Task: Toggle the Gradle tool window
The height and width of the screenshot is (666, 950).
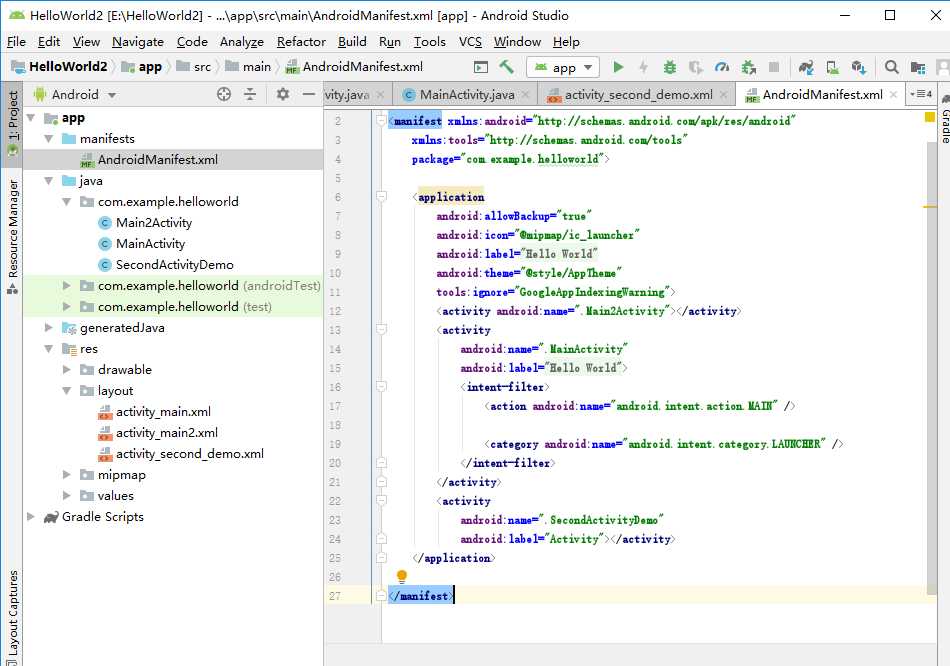Action: [x=945, y=119]
